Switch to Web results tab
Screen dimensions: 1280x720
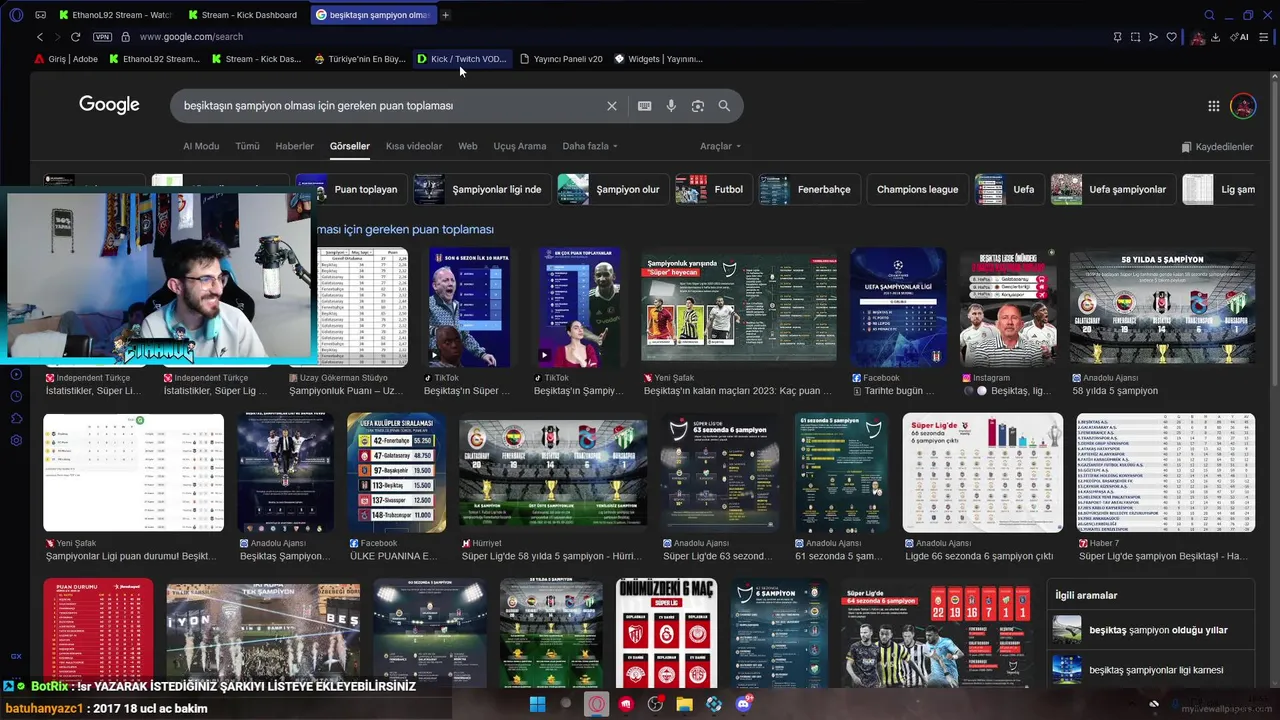468,146
